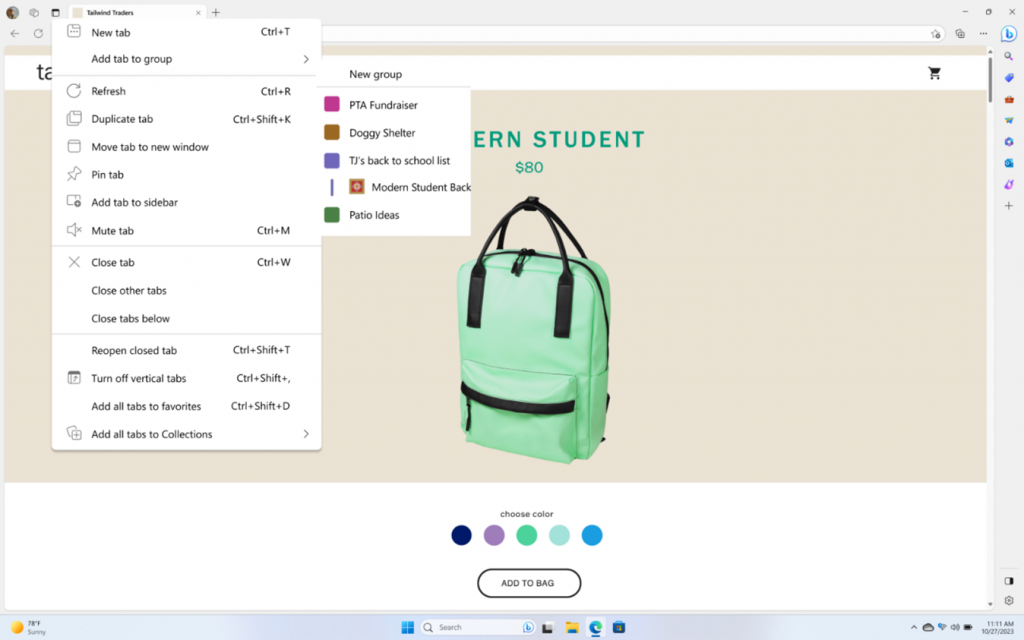This screenshot has width=1024, height=640.
Task: Select the PTA Fundraiser tab group
Action: [383, 105]
